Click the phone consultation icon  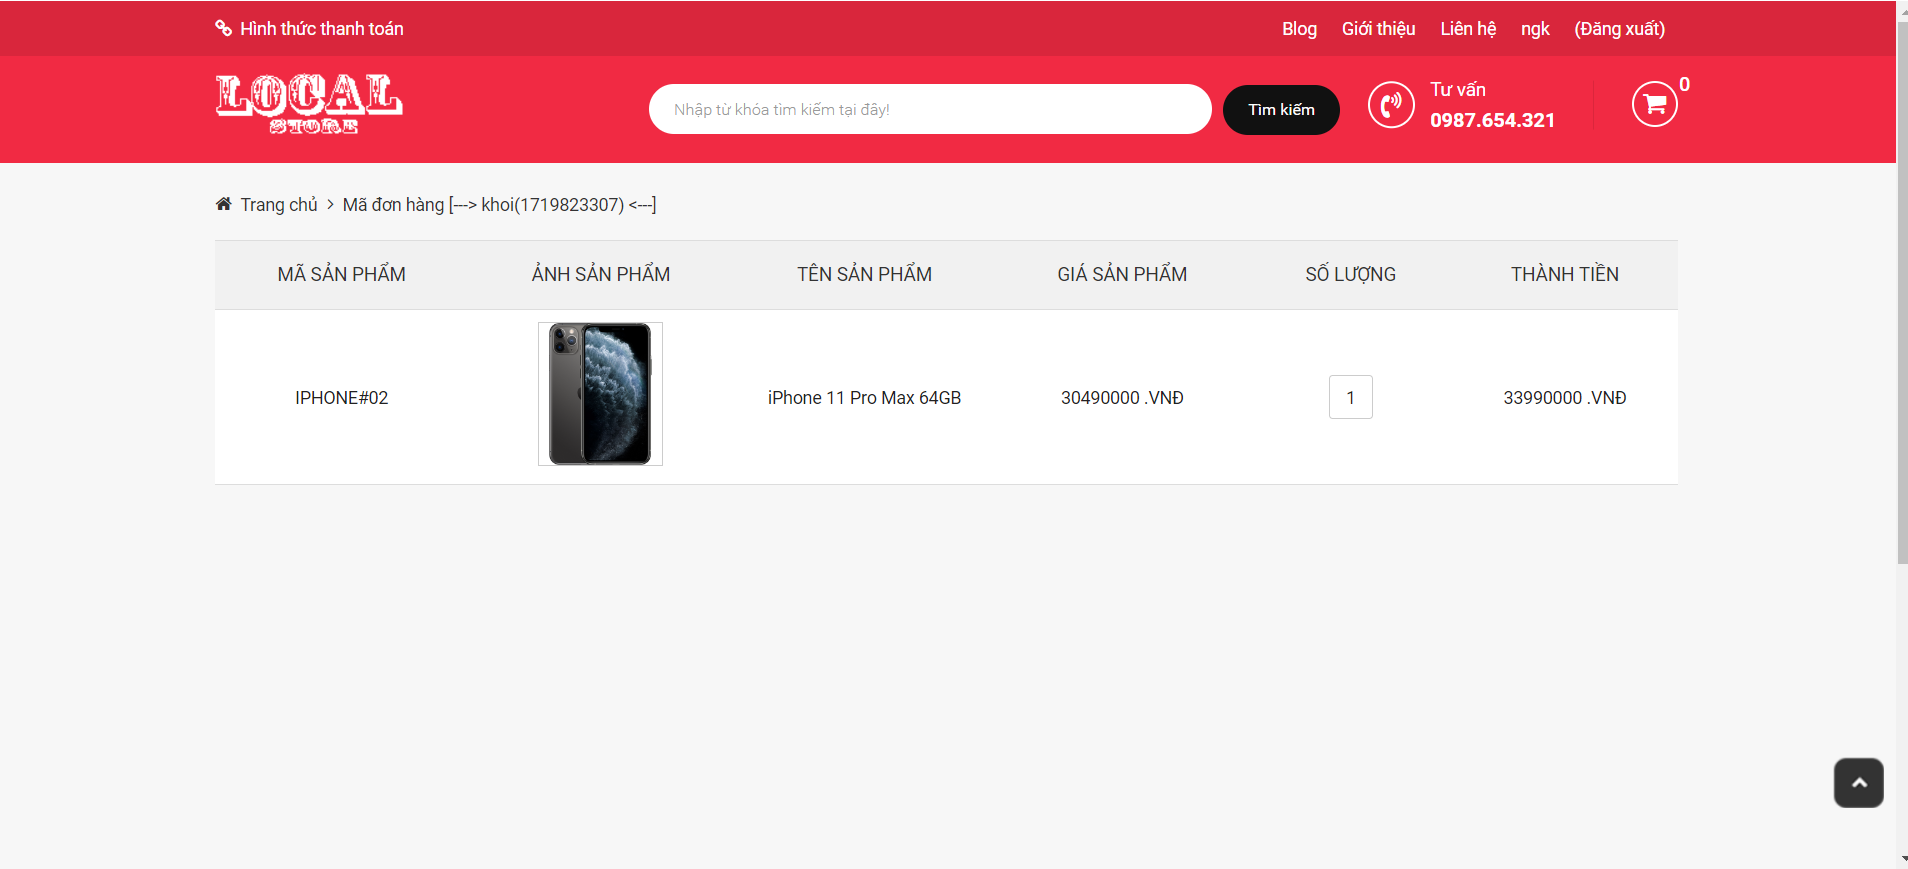pos(1391,104)
